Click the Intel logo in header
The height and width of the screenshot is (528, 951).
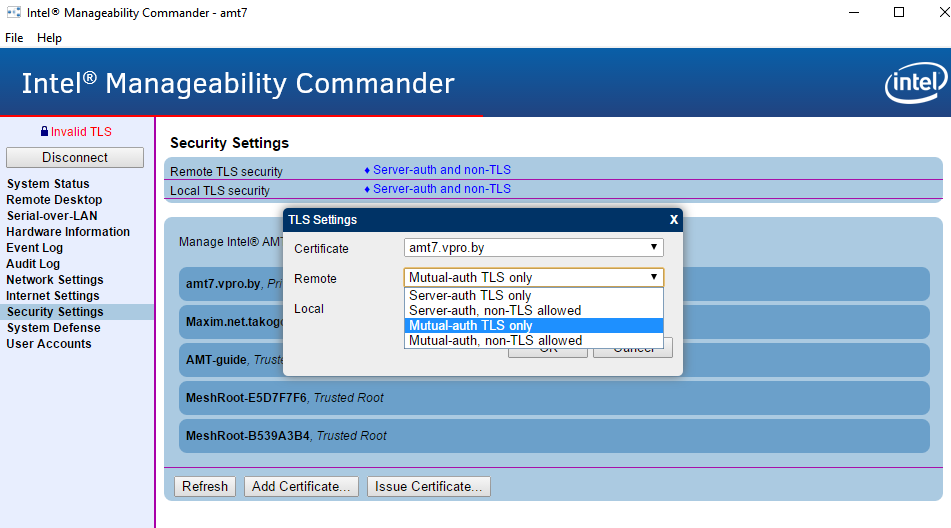coord(916,82)
